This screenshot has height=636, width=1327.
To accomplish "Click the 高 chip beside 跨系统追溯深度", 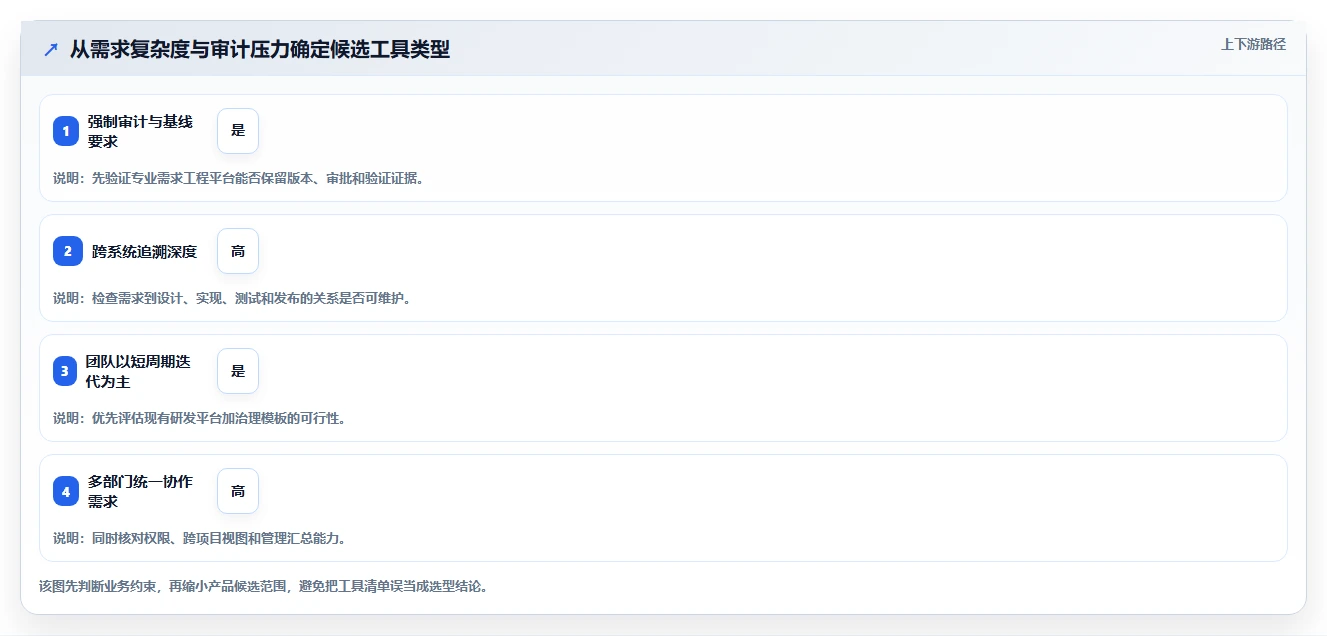I will (238, 251).
